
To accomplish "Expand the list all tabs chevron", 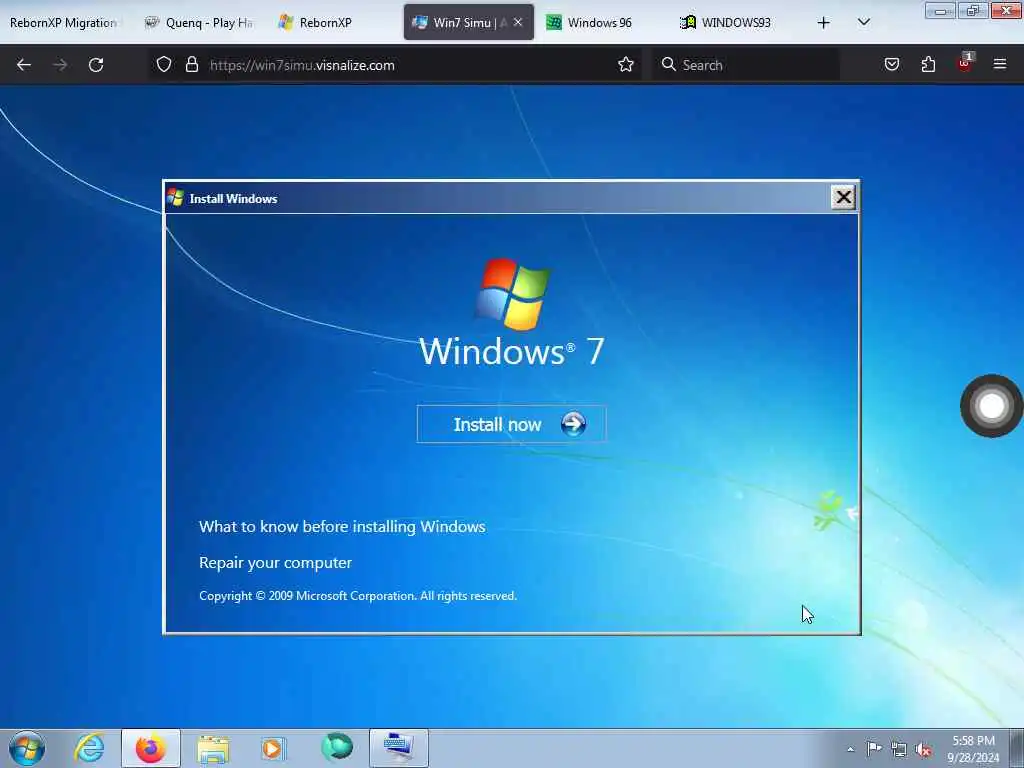I will 863,22.
